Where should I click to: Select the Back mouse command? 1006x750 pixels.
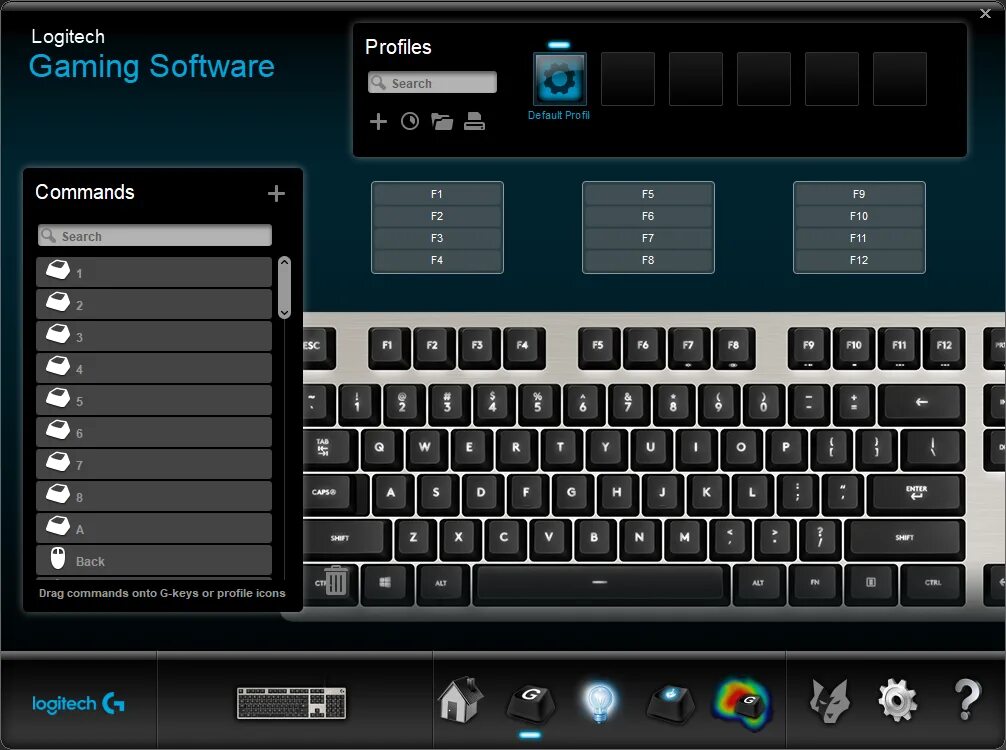(x=154, y=560)
